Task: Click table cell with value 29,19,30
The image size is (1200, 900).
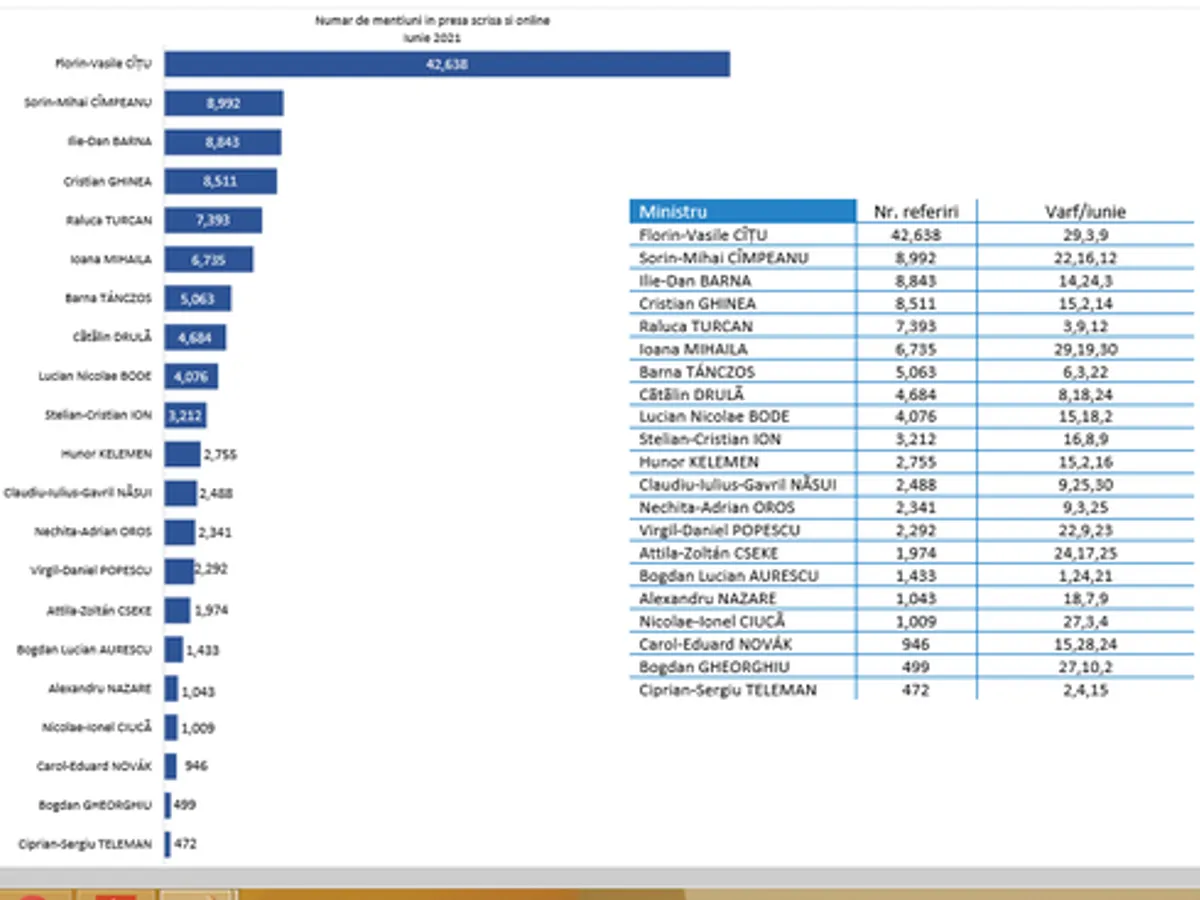Action: pos(1085,349)
